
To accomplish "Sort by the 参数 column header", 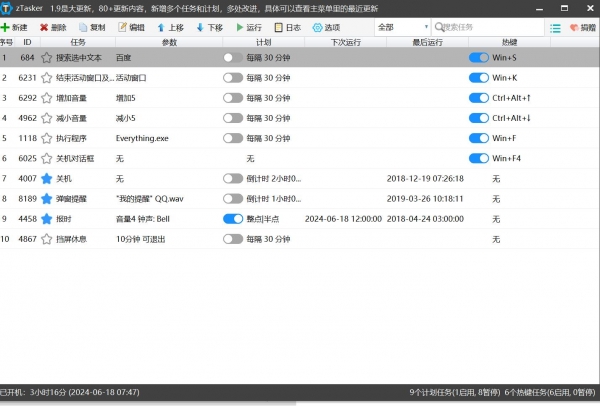I will pyautogui.click(x=169, y=42).
